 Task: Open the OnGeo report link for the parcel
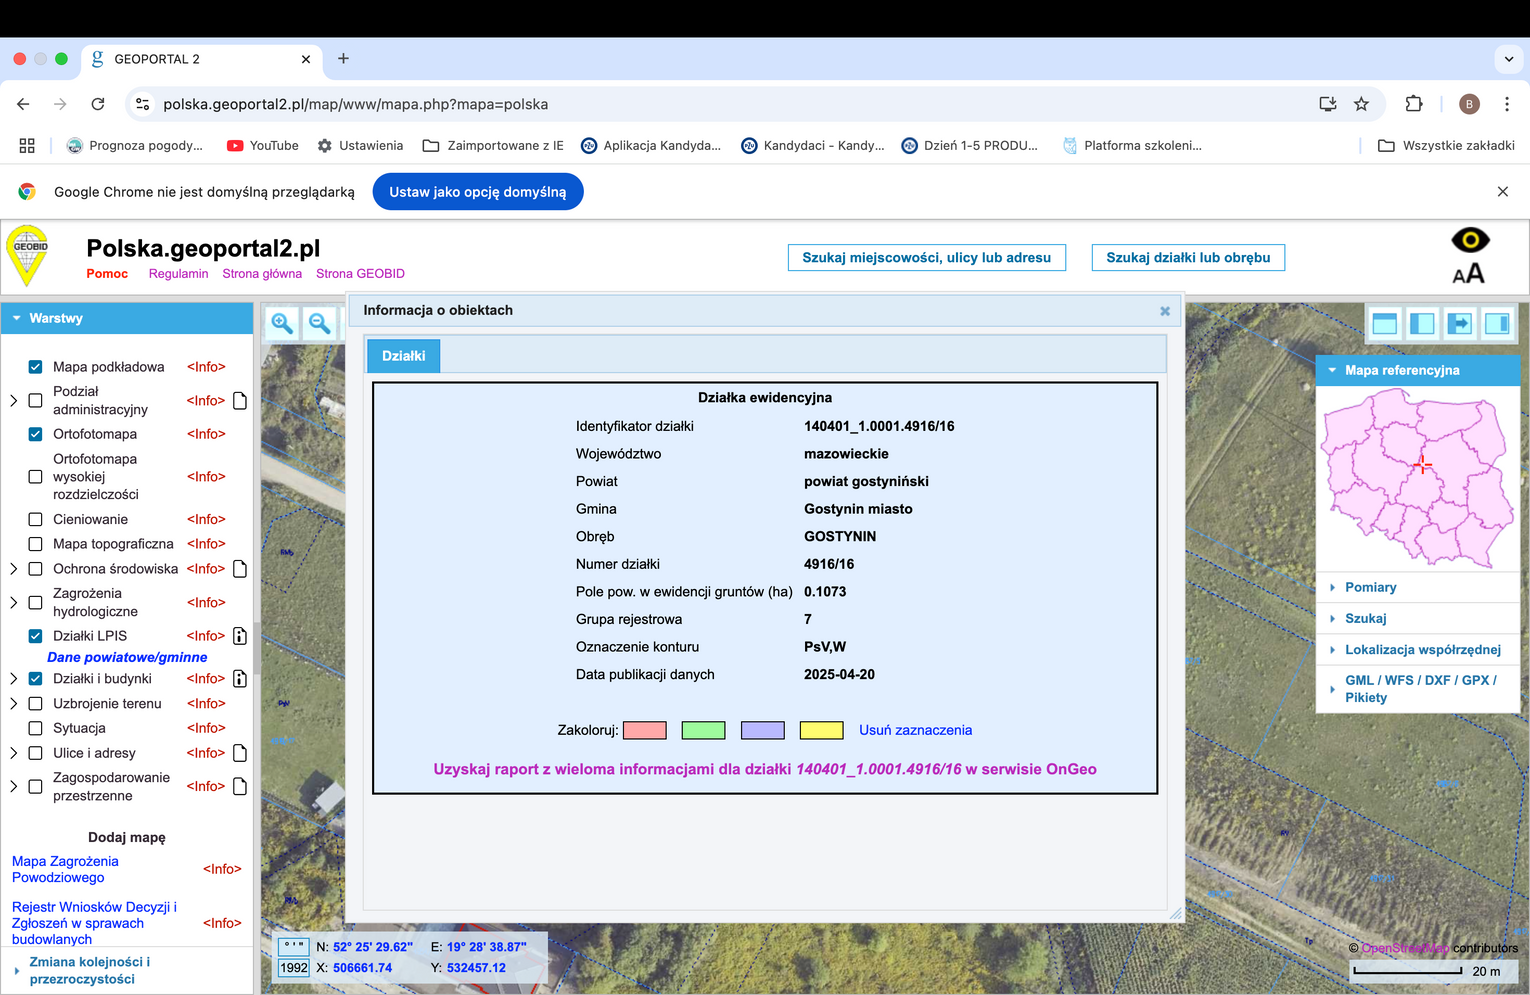[765, 770]
